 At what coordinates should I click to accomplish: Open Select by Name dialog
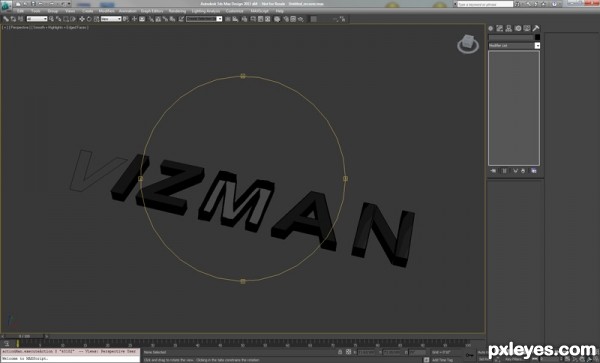tap(59, 19)
